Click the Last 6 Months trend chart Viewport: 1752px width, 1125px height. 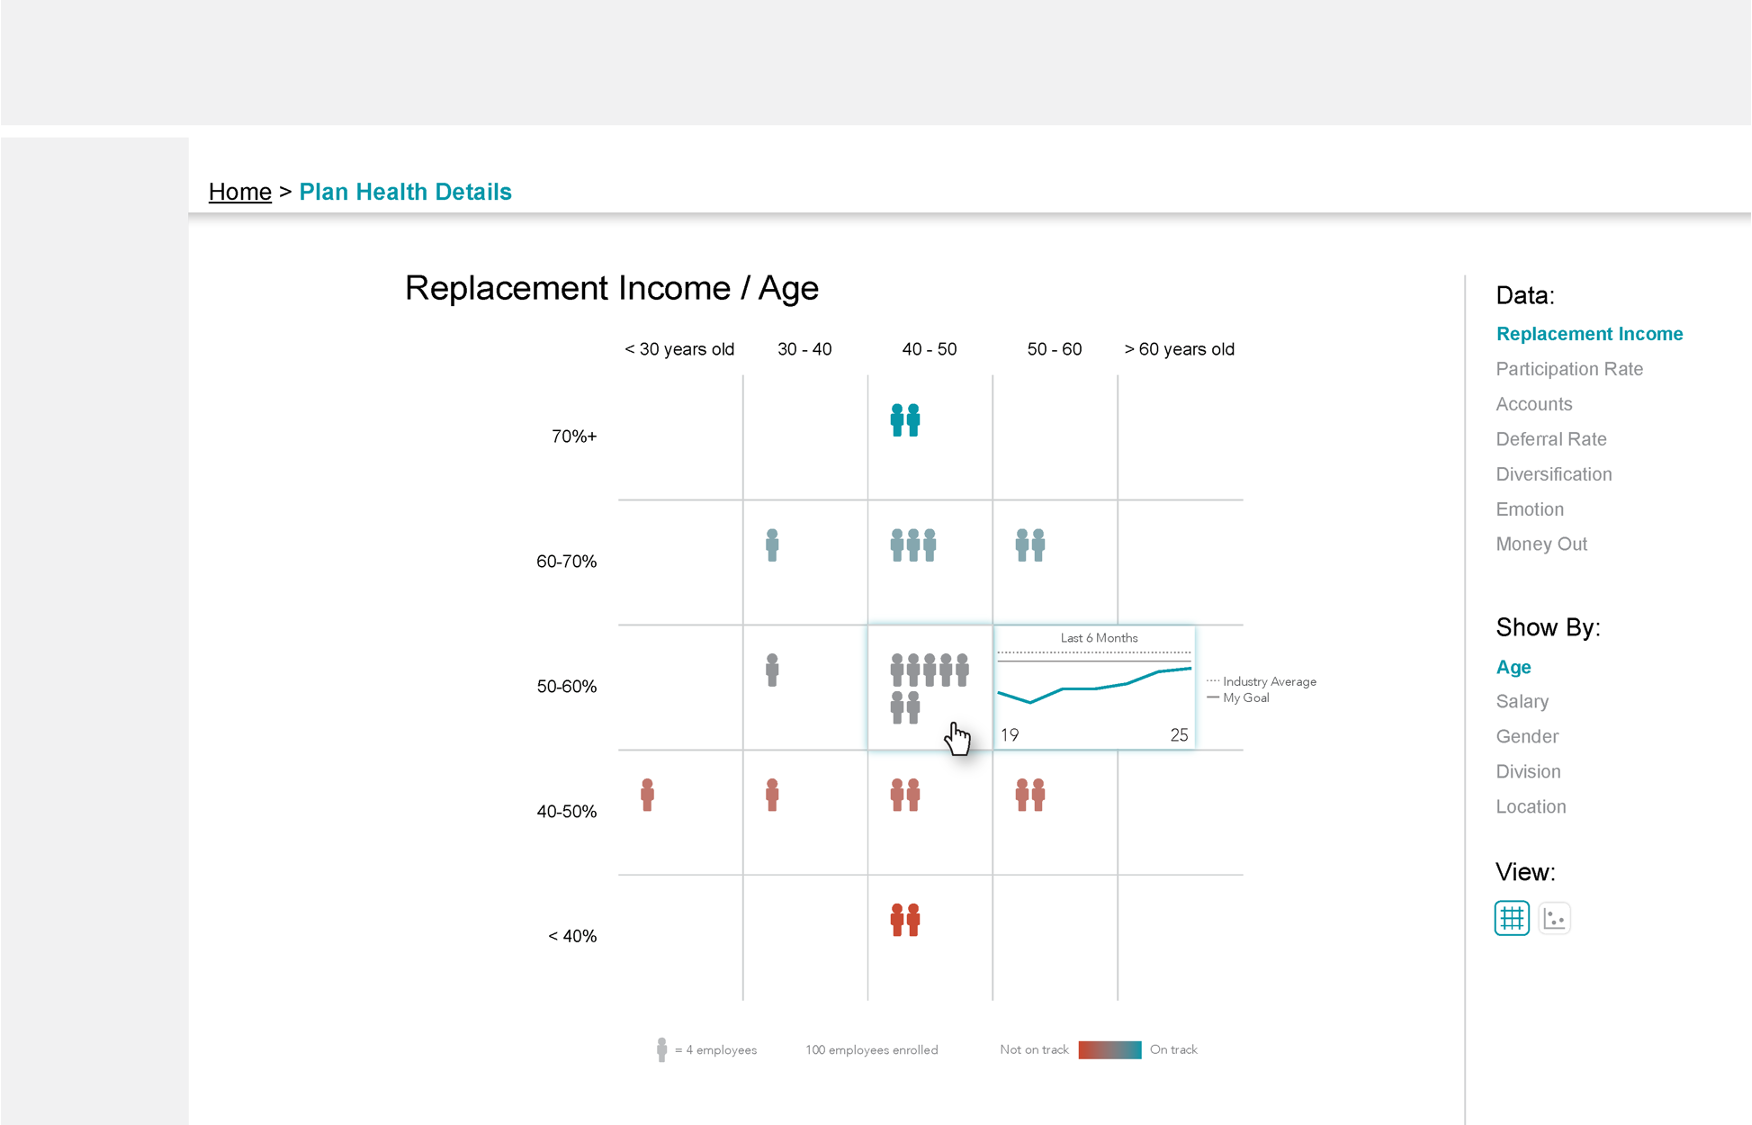[x=1094, y=687]
